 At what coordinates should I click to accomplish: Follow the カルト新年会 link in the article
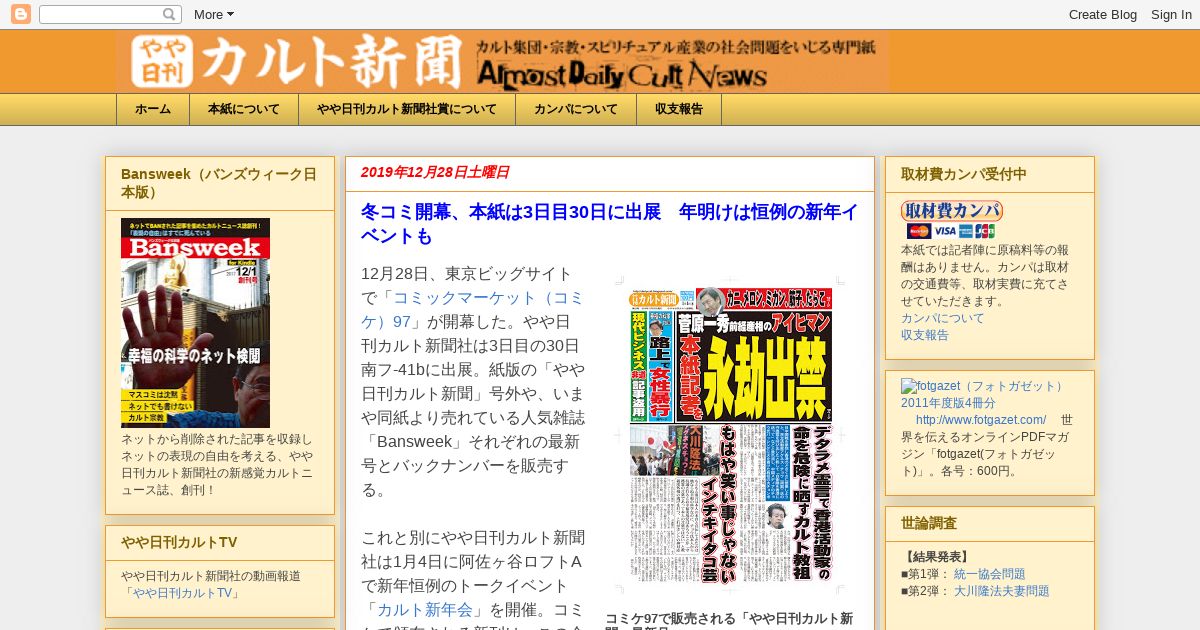pos(425,610)
